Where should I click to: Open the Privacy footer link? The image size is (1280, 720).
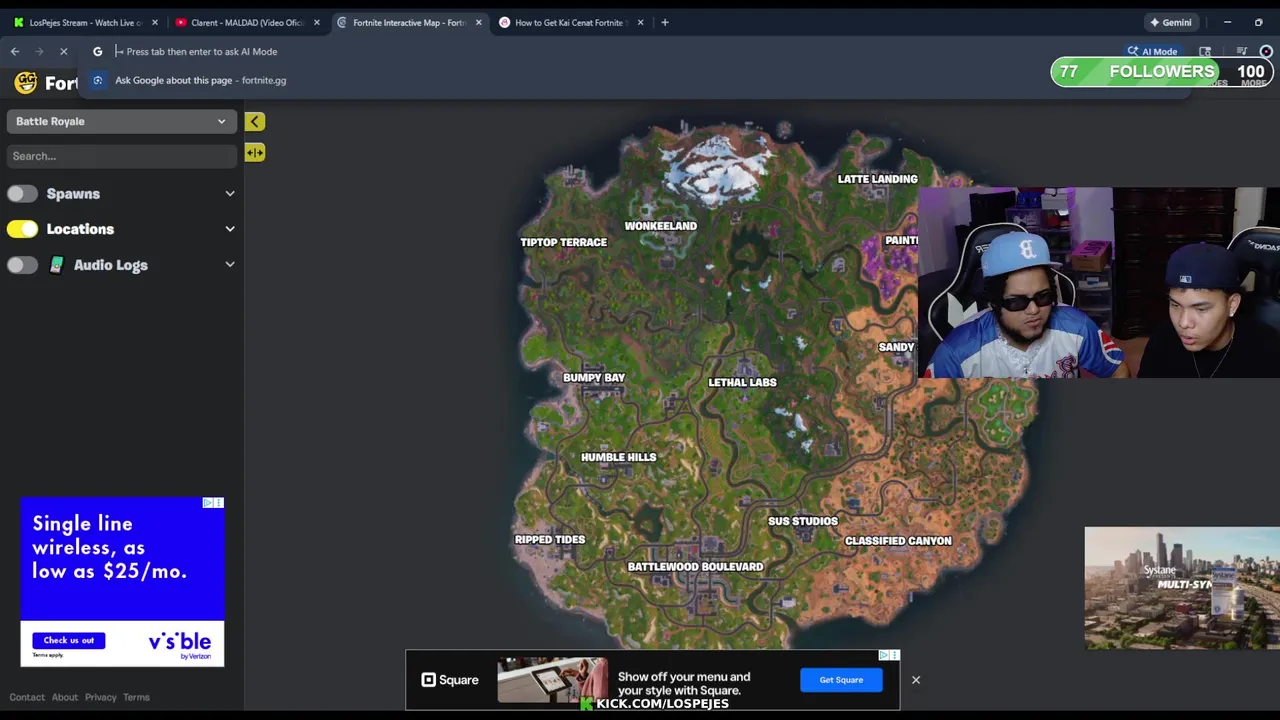click(x=100, y=697)
